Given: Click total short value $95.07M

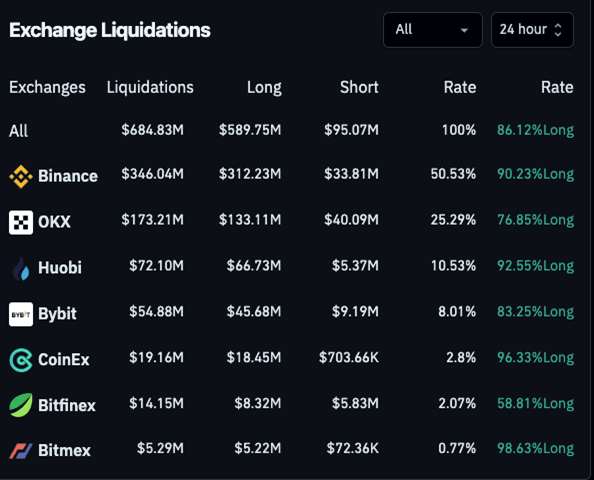Looking at the screenshot, I should tap(351, 130).
